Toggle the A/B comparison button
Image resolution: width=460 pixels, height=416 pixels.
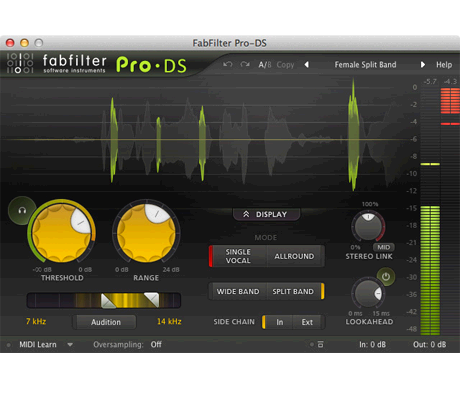tap(265, 65)
